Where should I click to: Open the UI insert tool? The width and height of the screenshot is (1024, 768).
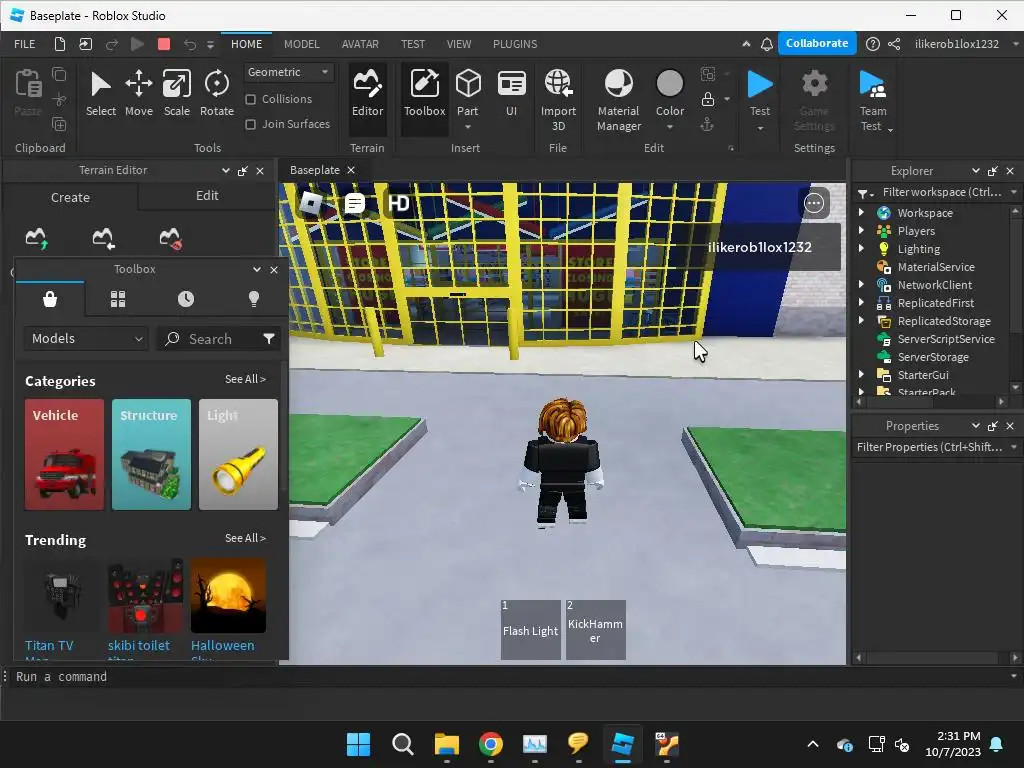click(x=511, y=93)
